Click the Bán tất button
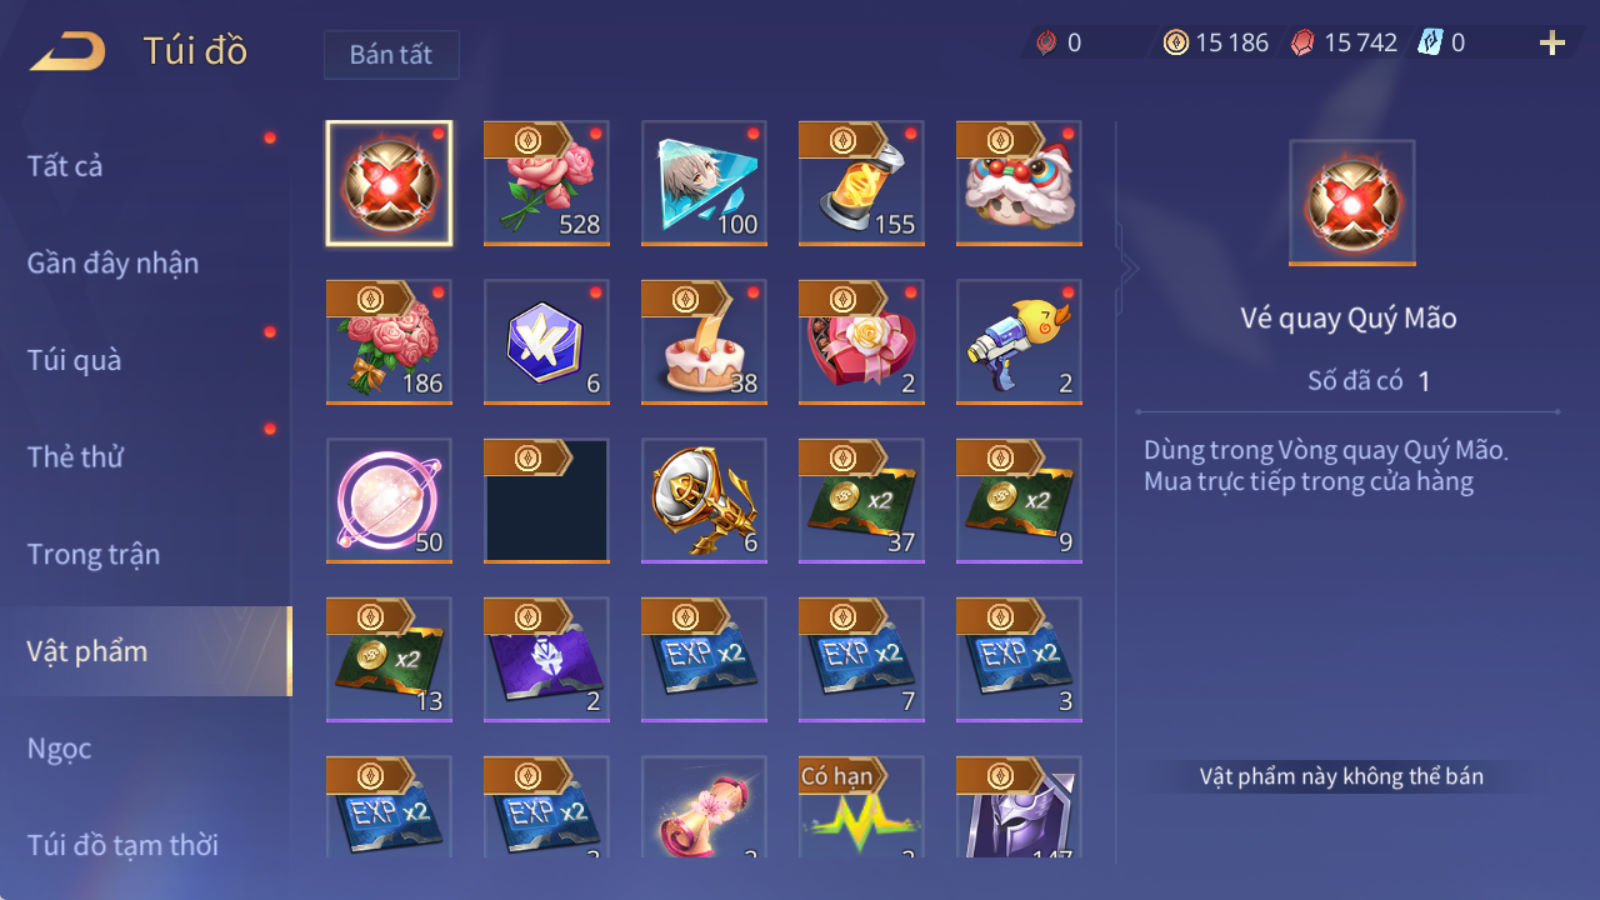This screenshot has height=900, width=1600. 391,54
